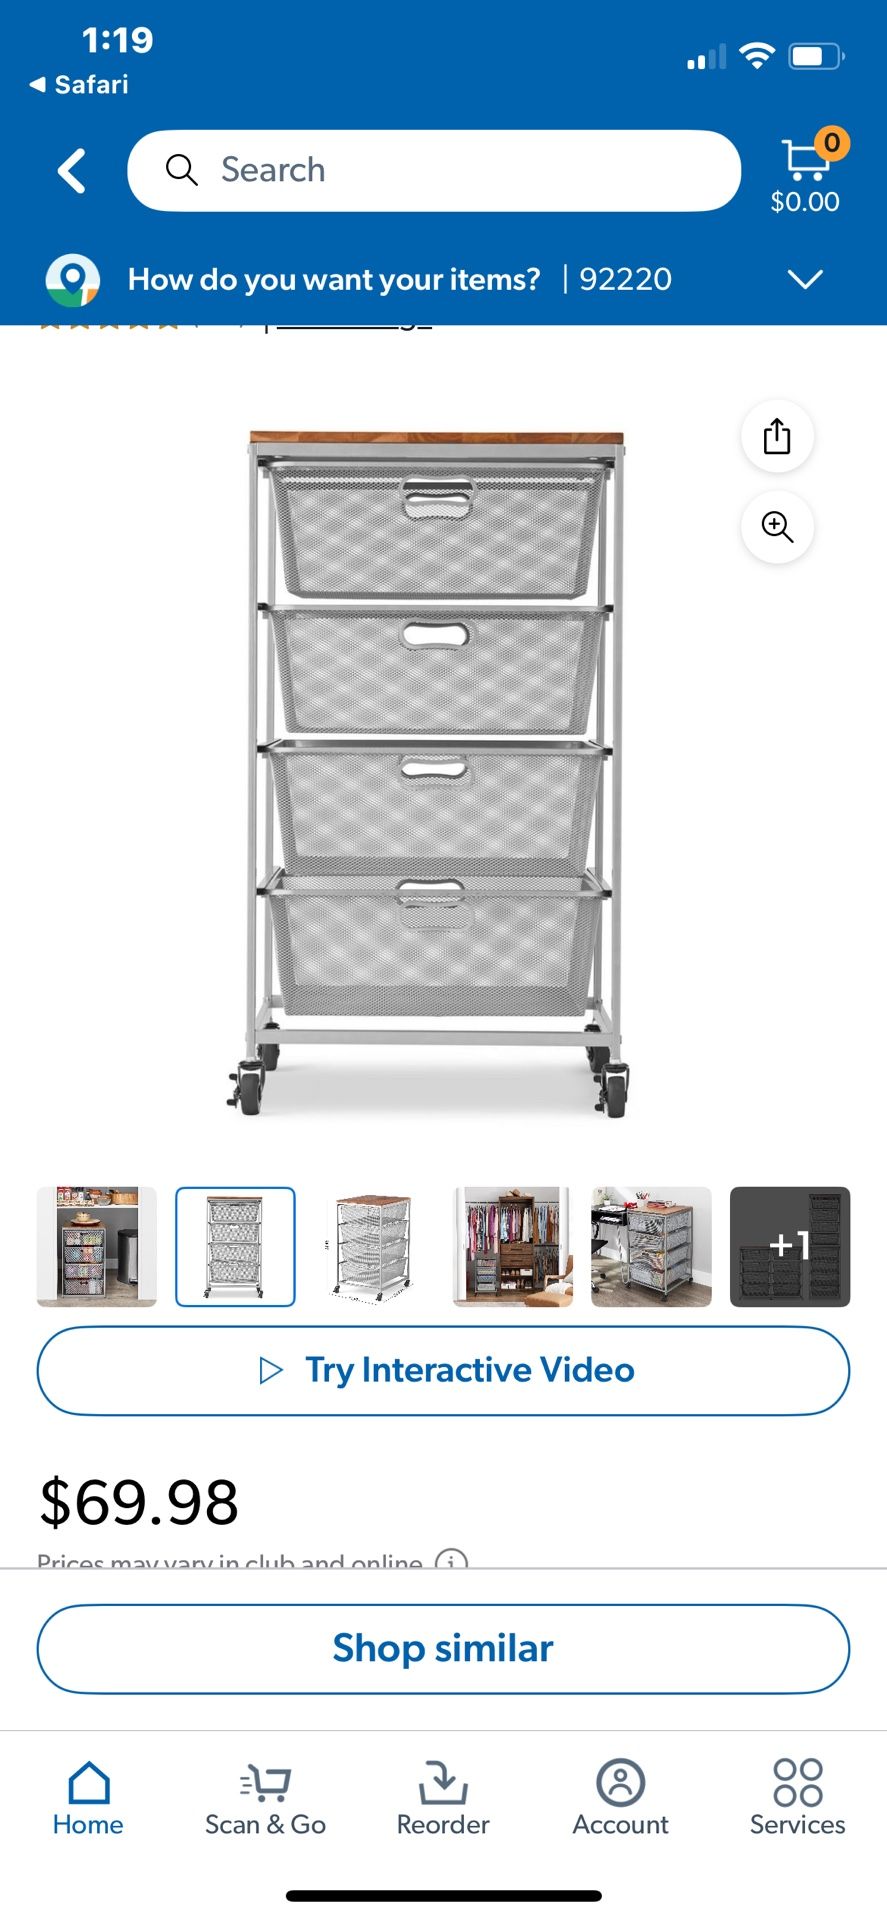
Task: Open the Services tab
Action: pos(797,1798)
